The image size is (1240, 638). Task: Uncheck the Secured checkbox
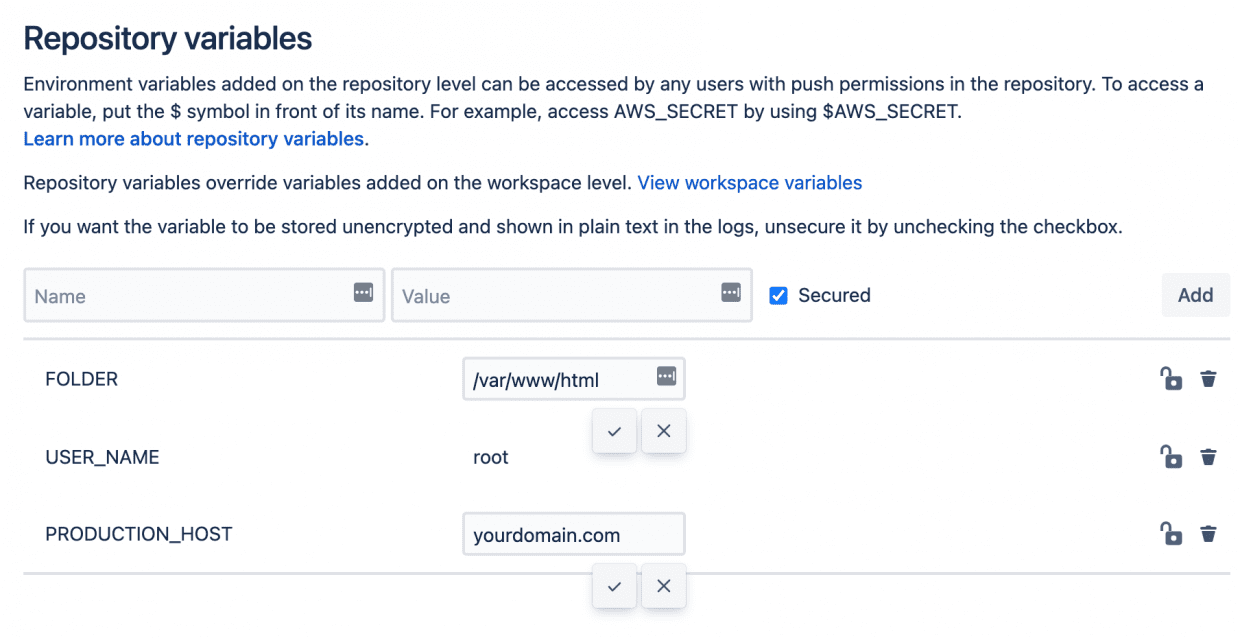click(778, 295)
